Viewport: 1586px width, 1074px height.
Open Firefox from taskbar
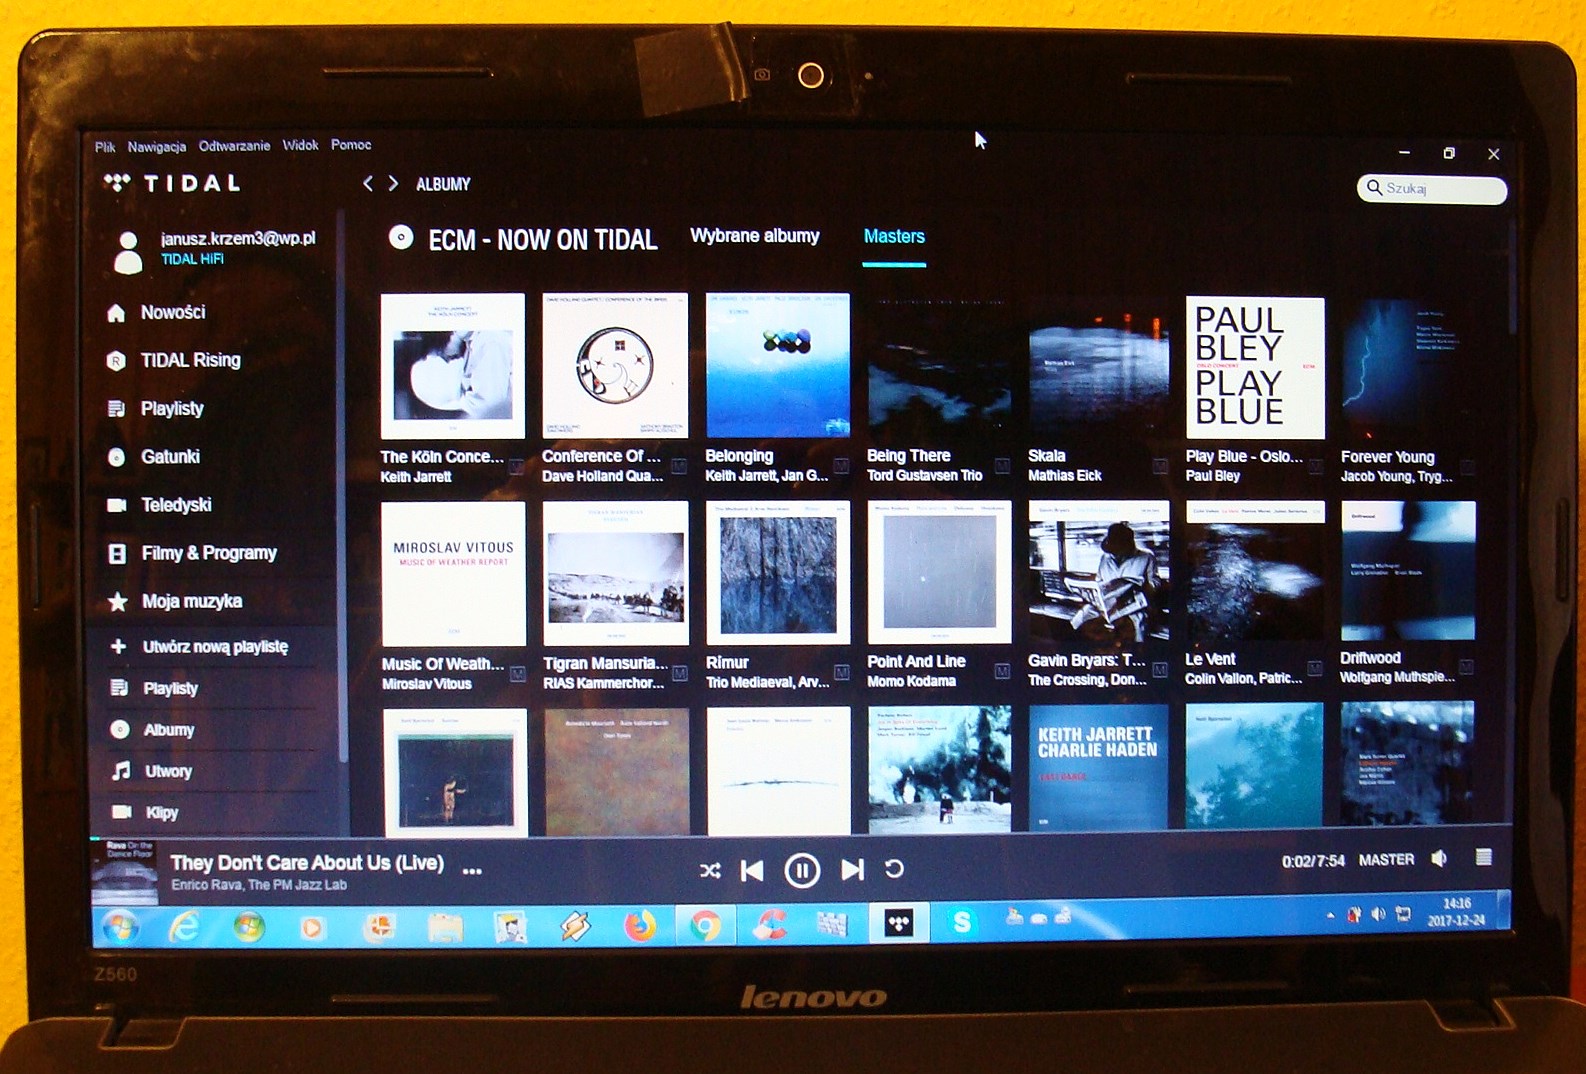tap(640, 926)
